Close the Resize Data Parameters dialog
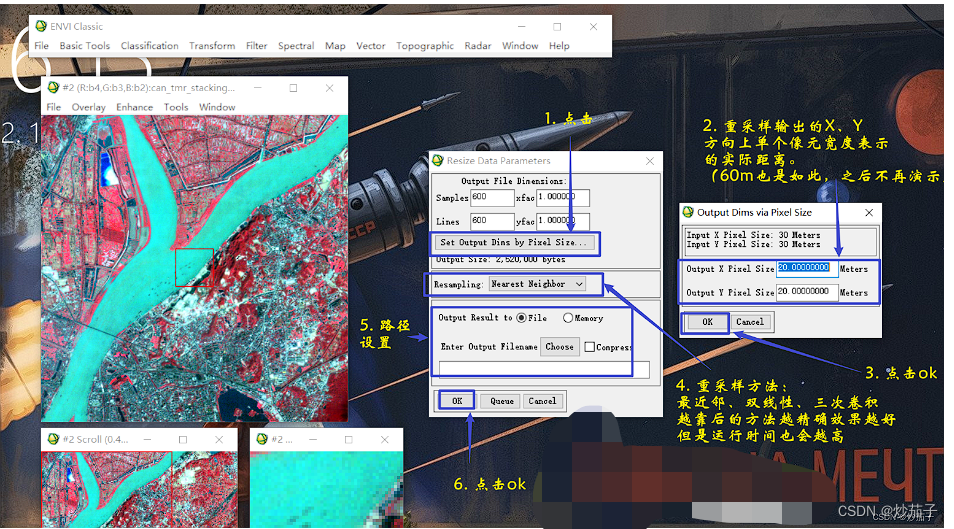The height and width of the screenshot is (529, 954). click(x=650, y=161)
